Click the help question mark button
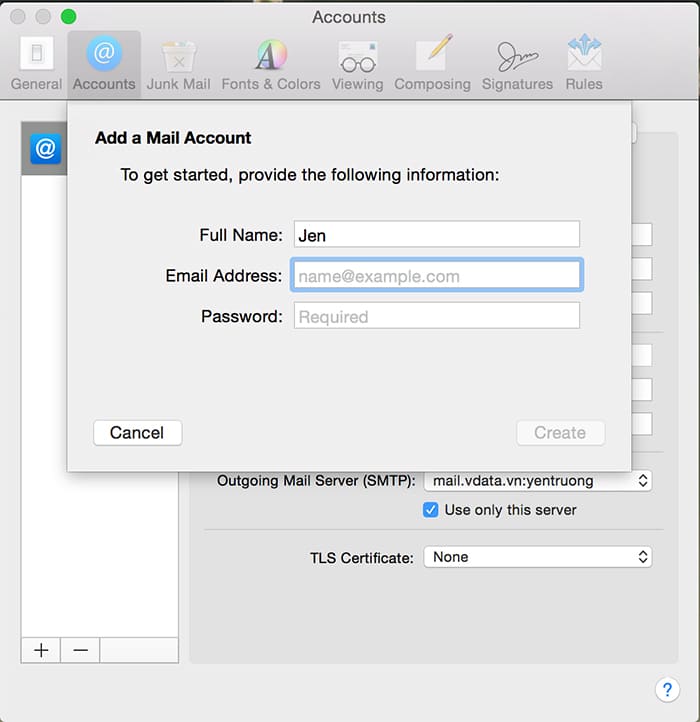This screenshot has height=722, width=700. pos(667,689)
